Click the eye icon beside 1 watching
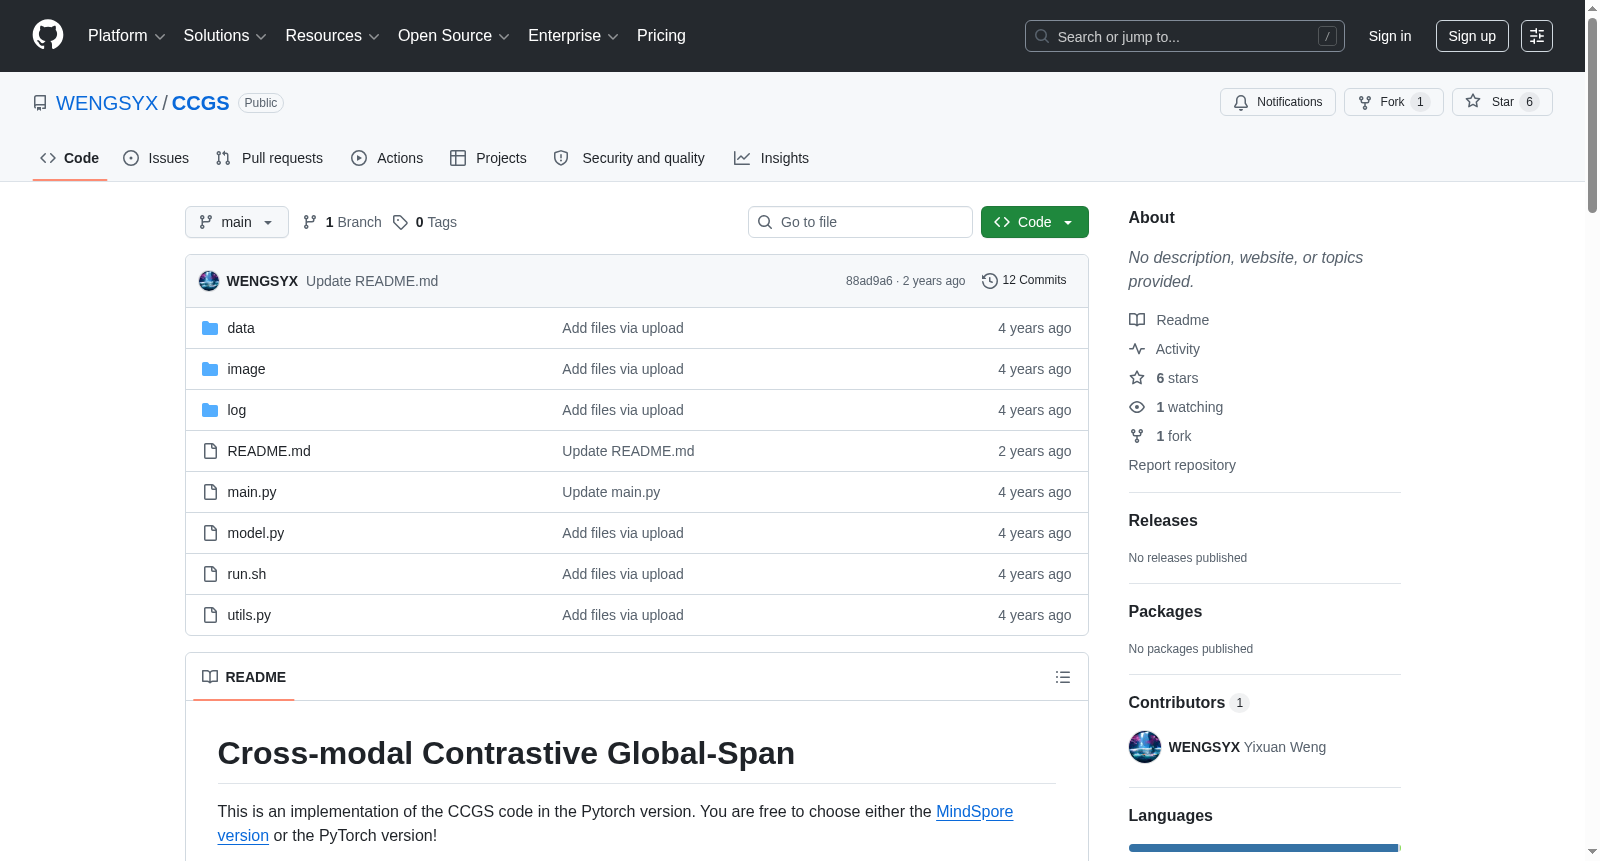Image resolution: width=1600 pixels, height=861 pixels. click(x=1137, y=407)
